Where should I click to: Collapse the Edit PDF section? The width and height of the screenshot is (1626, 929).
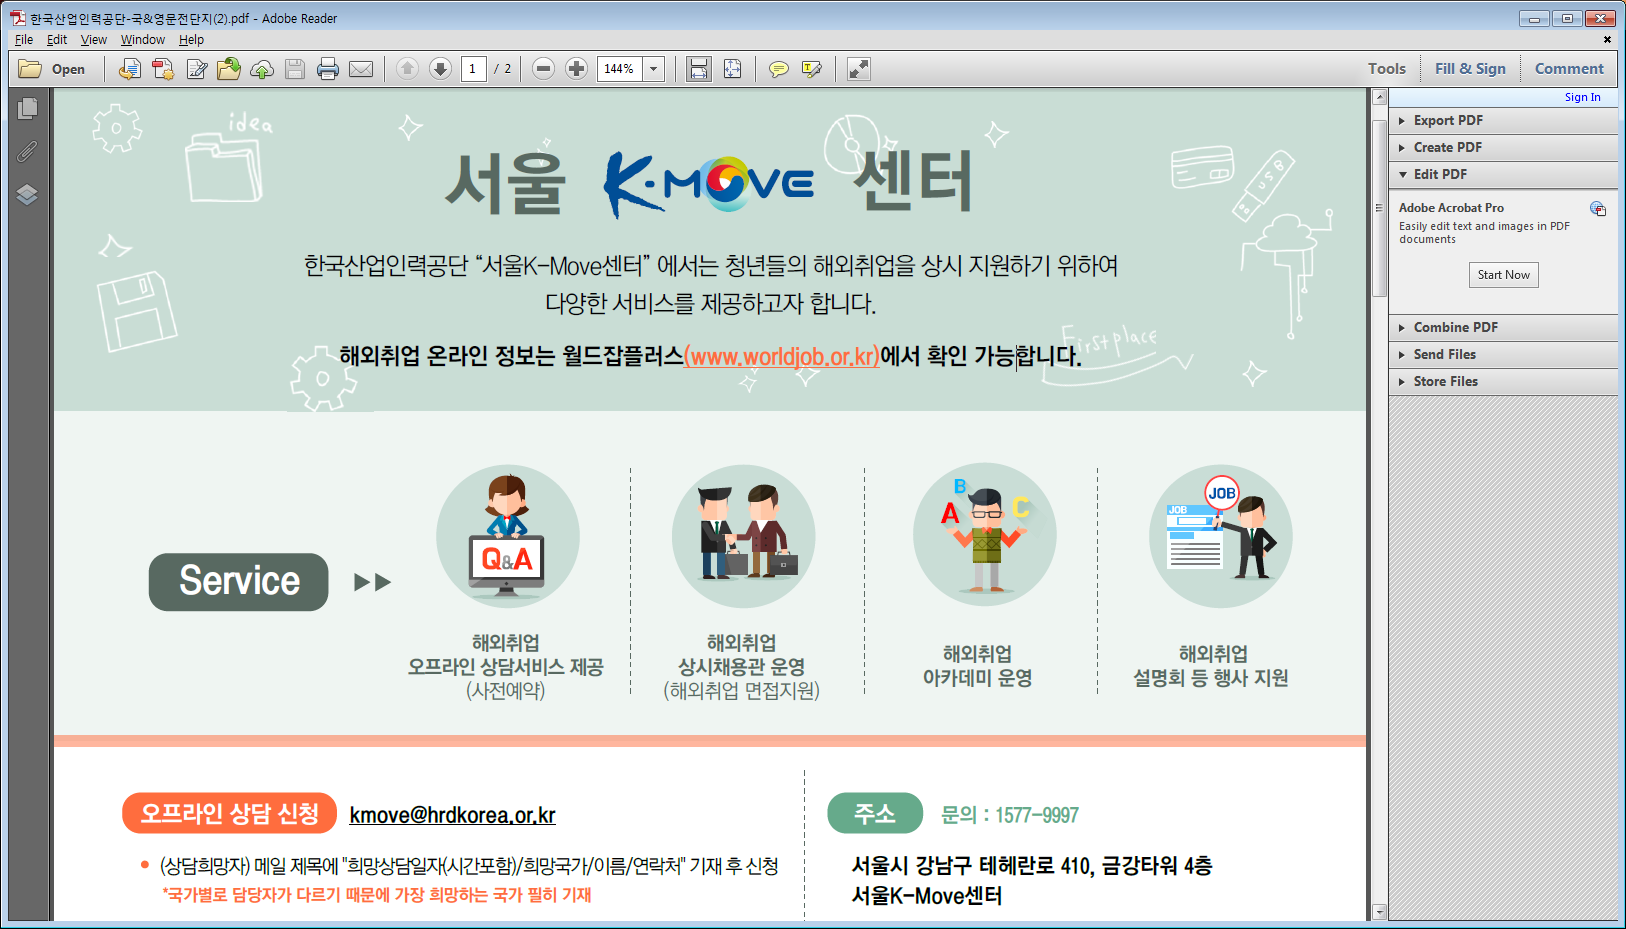point(1503,174)
